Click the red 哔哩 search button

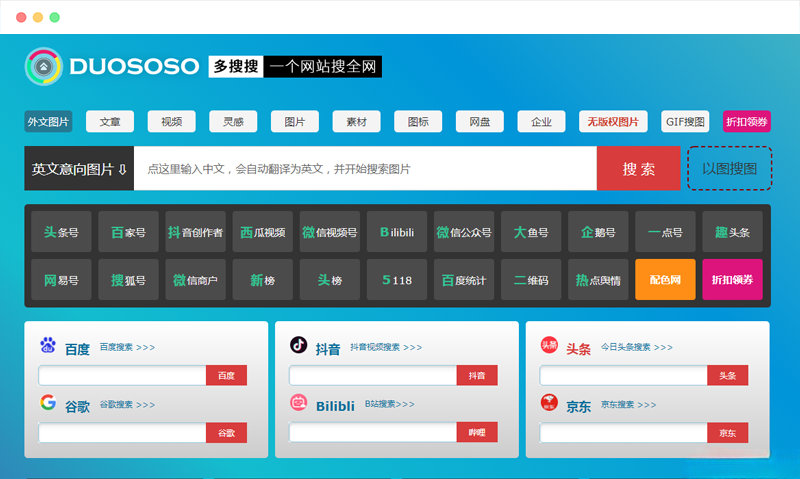point(477,432)
